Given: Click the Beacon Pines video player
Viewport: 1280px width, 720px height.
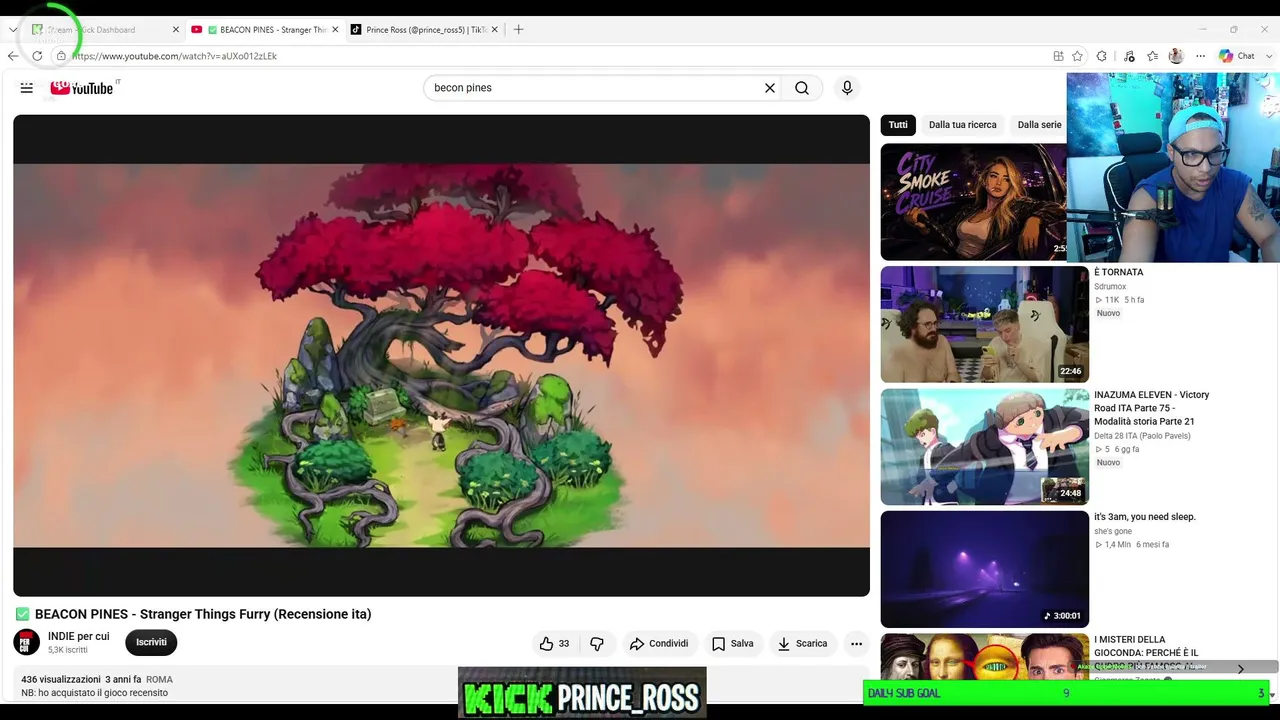Looking at the screenshot, I should [x=441, y=355].
